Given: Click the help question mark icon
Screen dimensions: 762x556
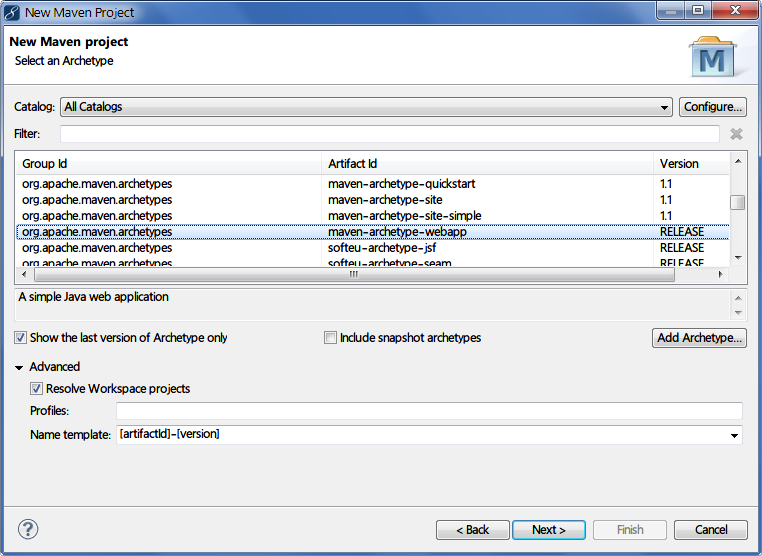Looking at the screenshot, I should [x=28, y=529].
